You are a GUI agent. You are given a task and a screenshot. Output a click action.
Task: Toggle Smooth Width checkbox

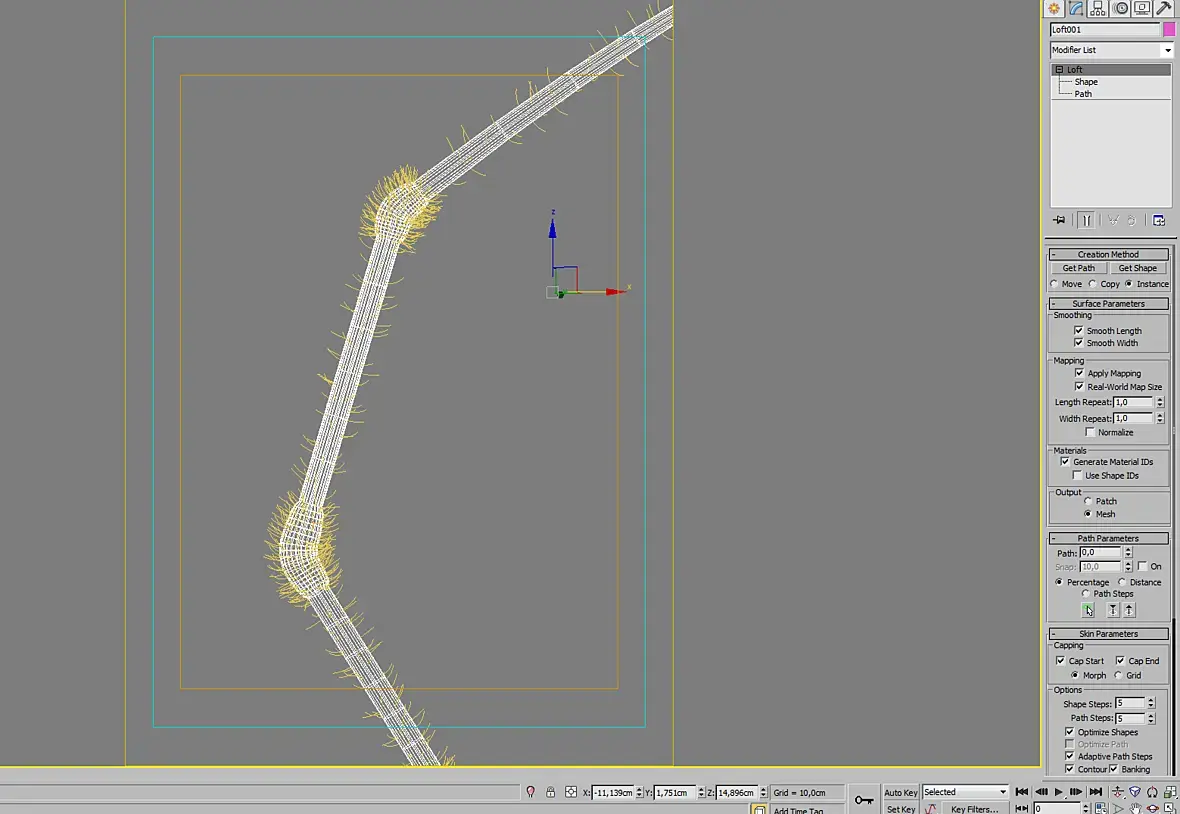point(1078,342)
